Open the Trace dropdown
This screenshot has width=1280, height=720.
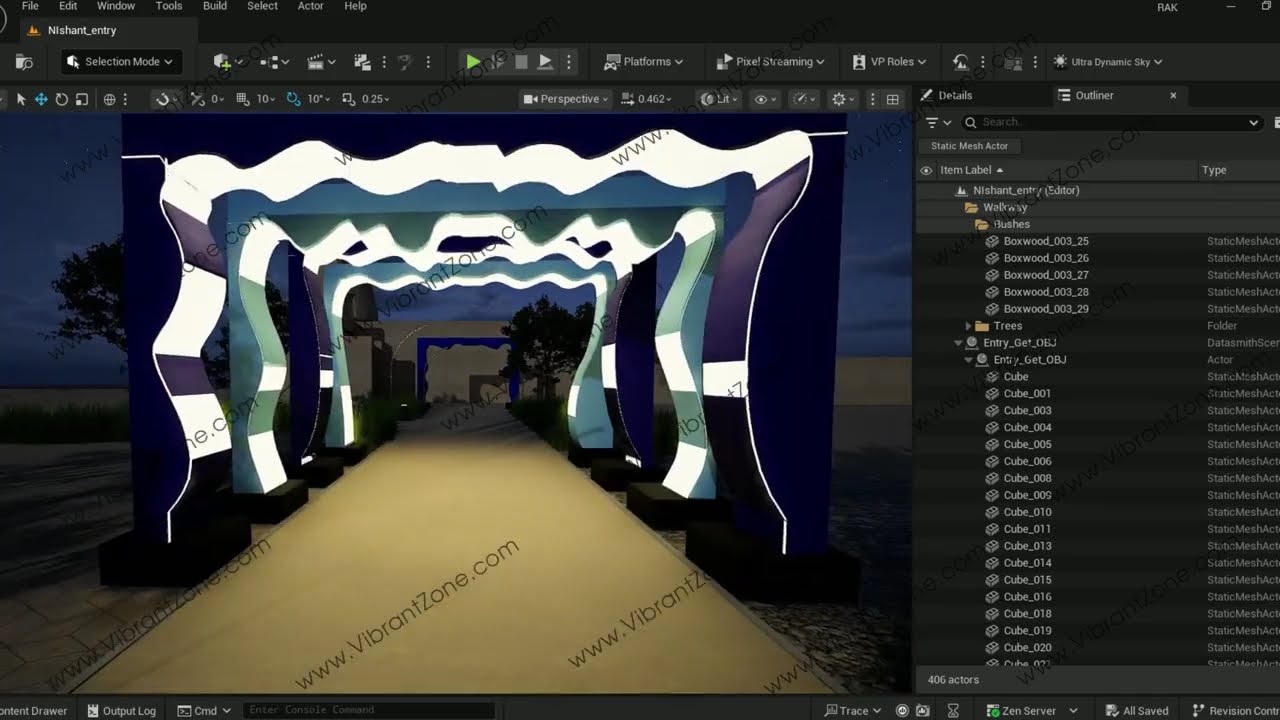click(x=852, y=711)
